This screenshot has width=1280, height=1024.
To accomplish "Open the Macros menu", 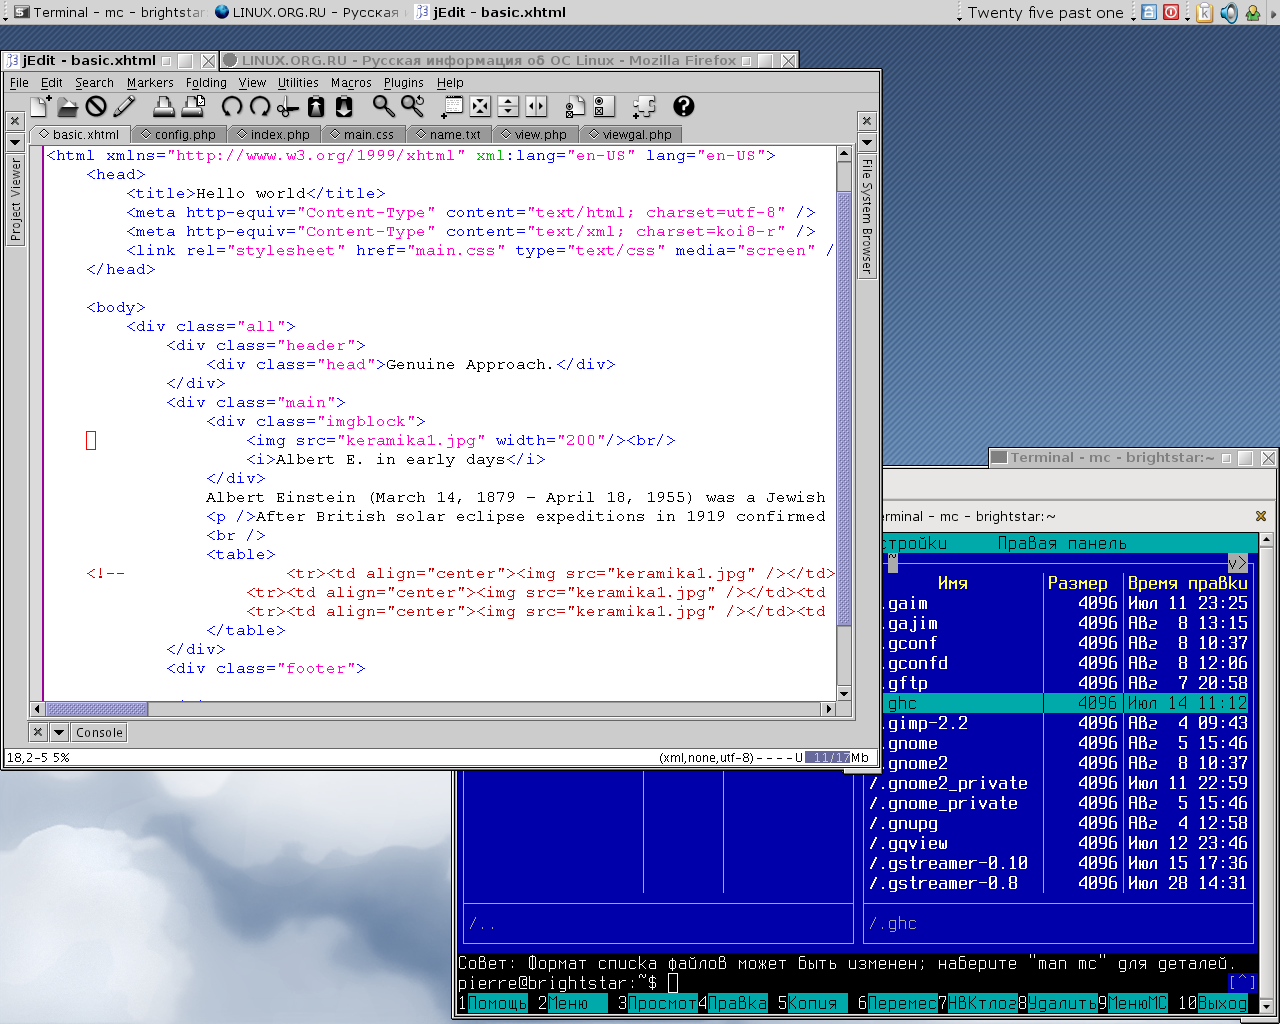I will click(x=351, y=83).
